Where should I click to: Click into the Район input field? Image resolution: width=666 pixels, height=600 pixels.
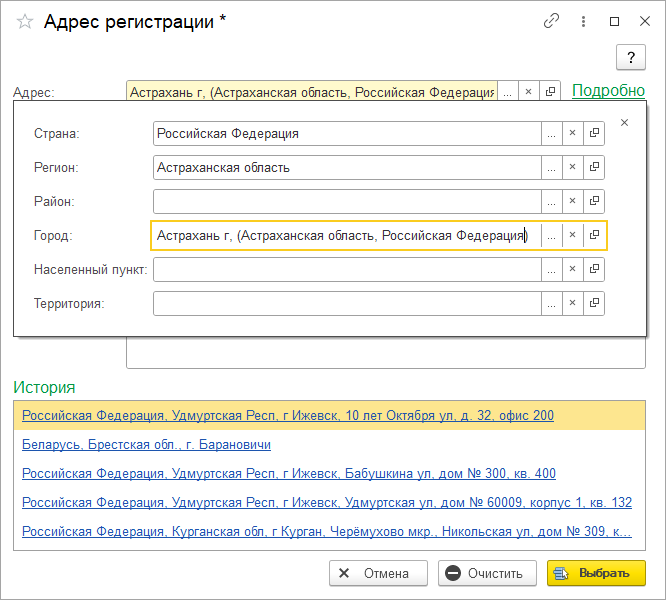[x=346, y=201]
